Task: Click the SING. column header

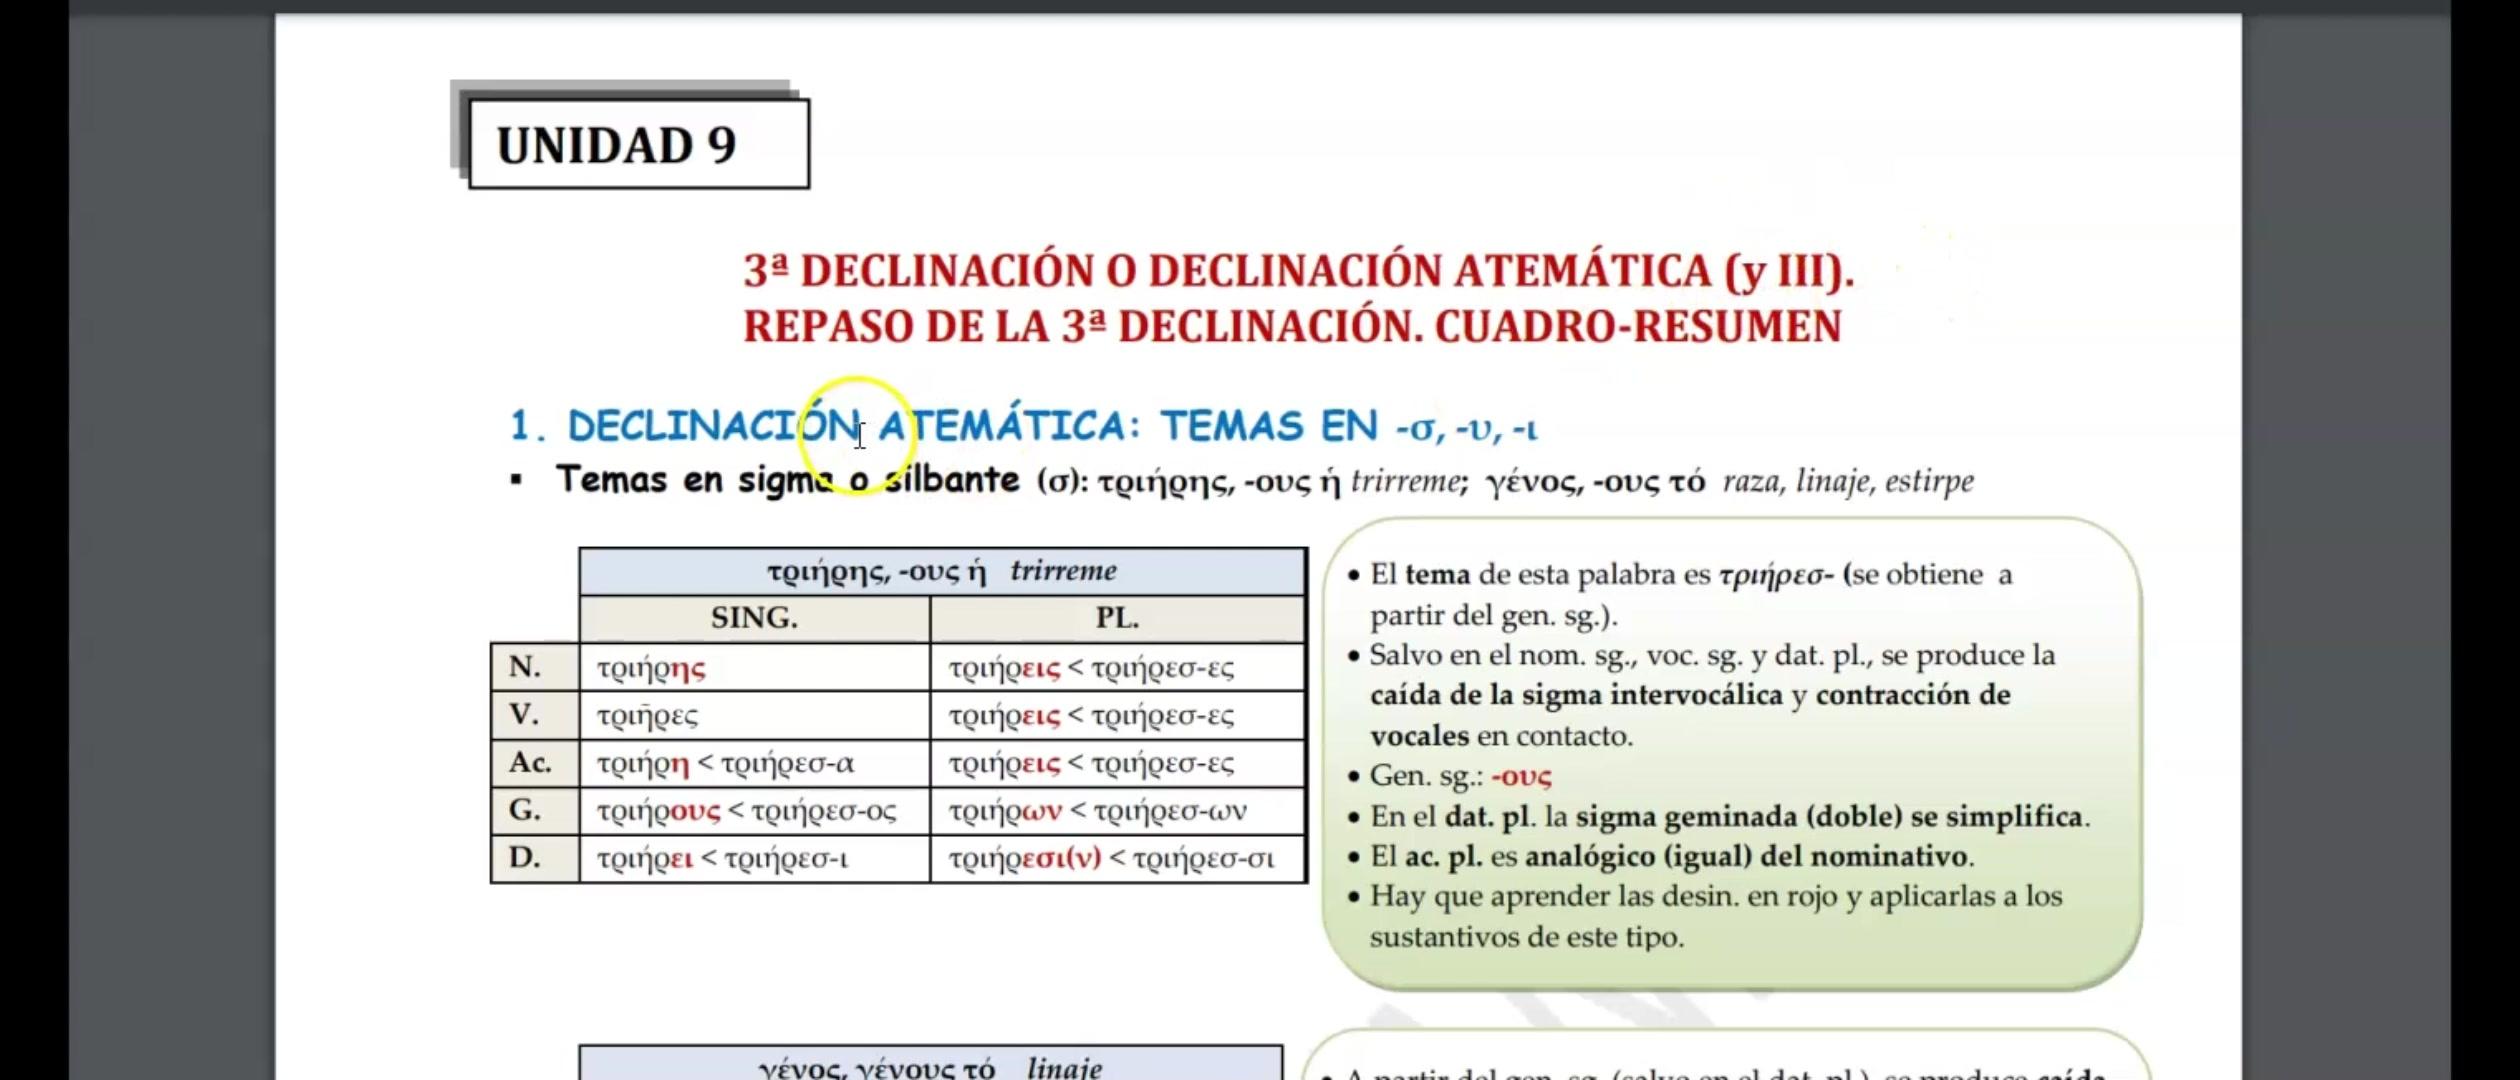Action: [754, 618]
